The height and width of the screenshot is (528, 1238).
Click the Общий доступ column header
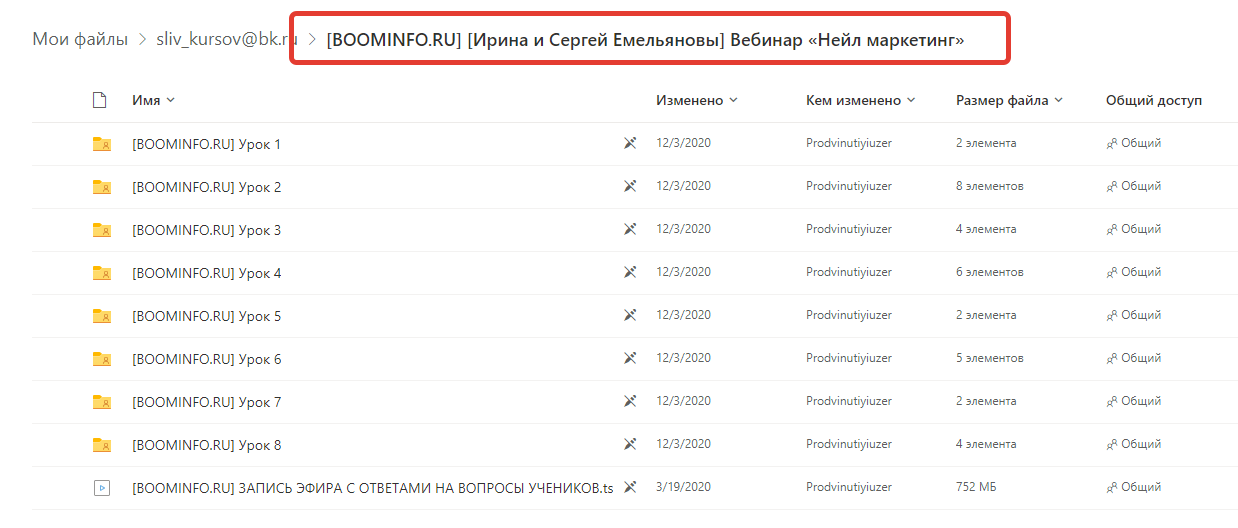point(1154,100)
